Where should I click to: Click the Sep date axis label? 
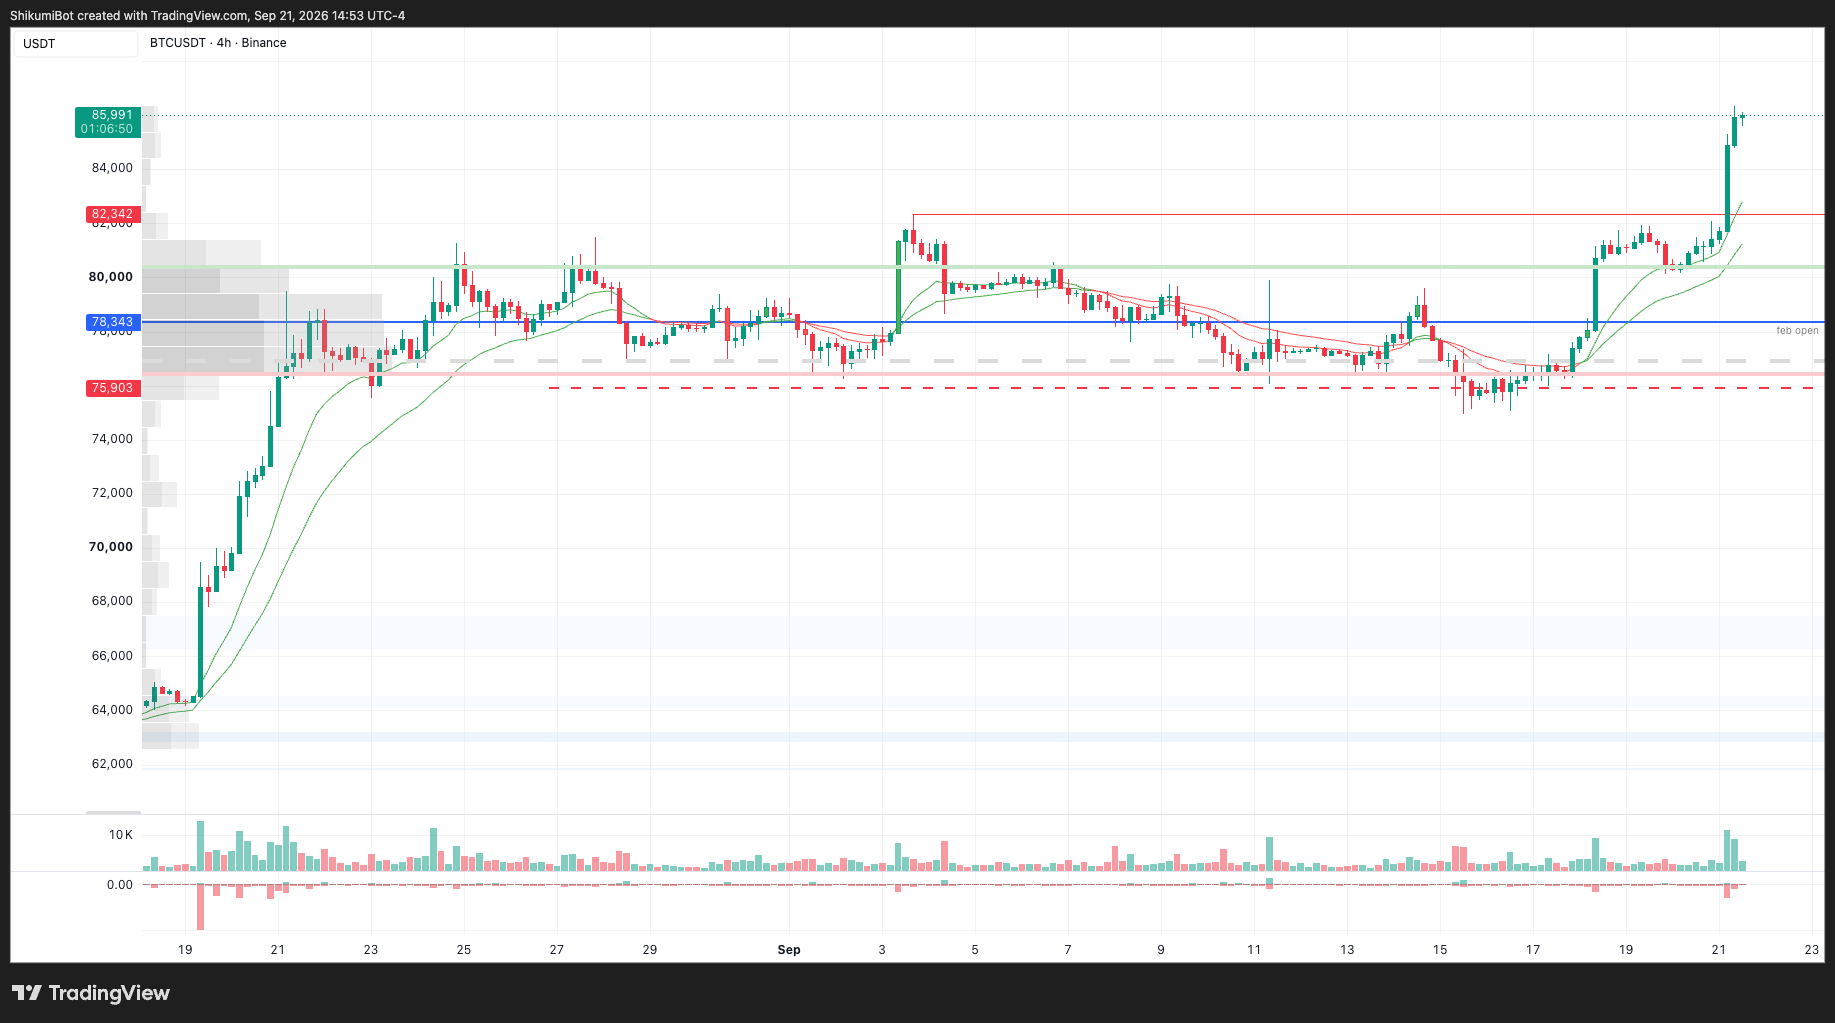[789, 950]
